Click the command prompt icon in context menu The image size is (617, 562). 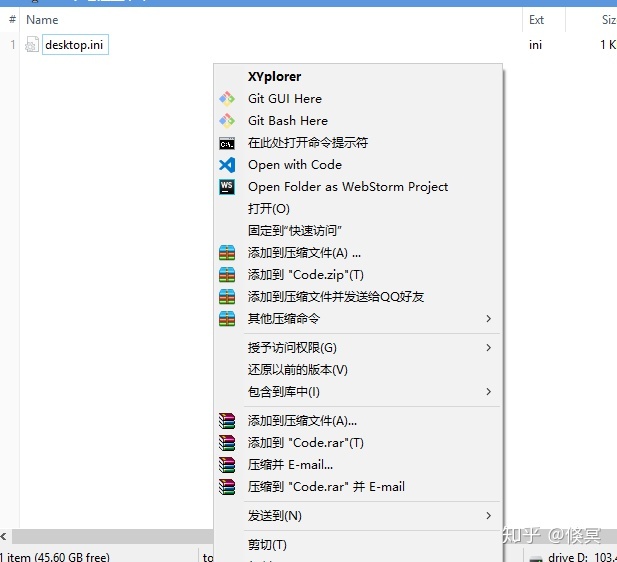[227, 143]
